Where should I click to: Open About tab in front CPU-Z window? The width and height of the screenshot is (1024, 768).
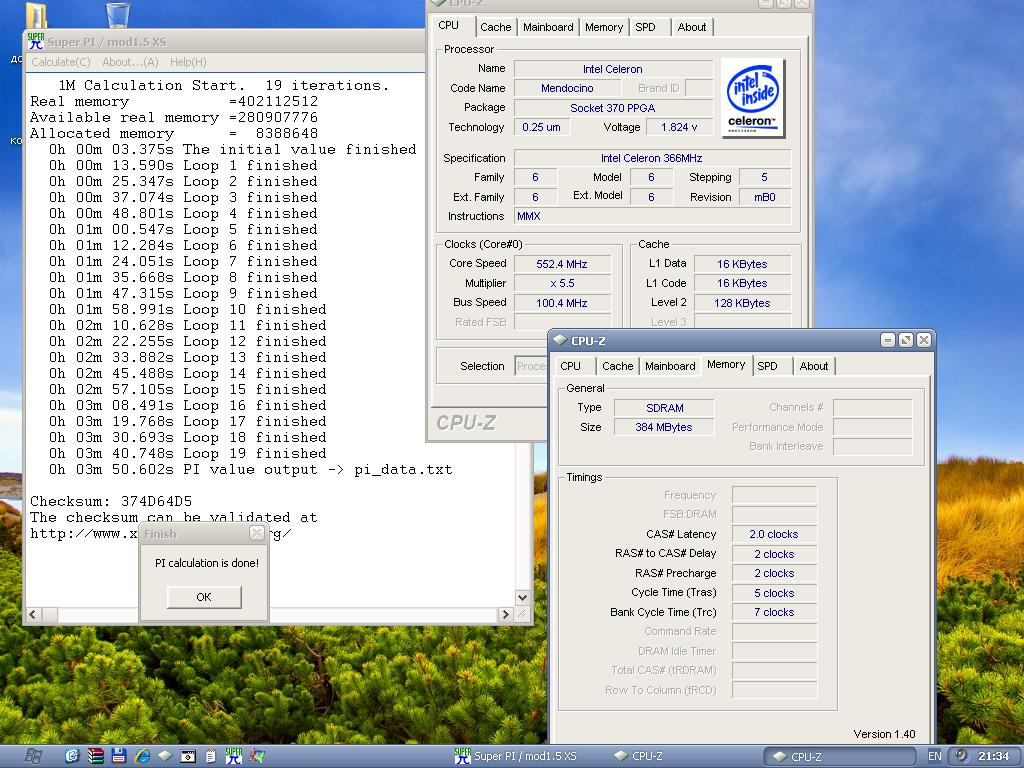pos(814,366)
